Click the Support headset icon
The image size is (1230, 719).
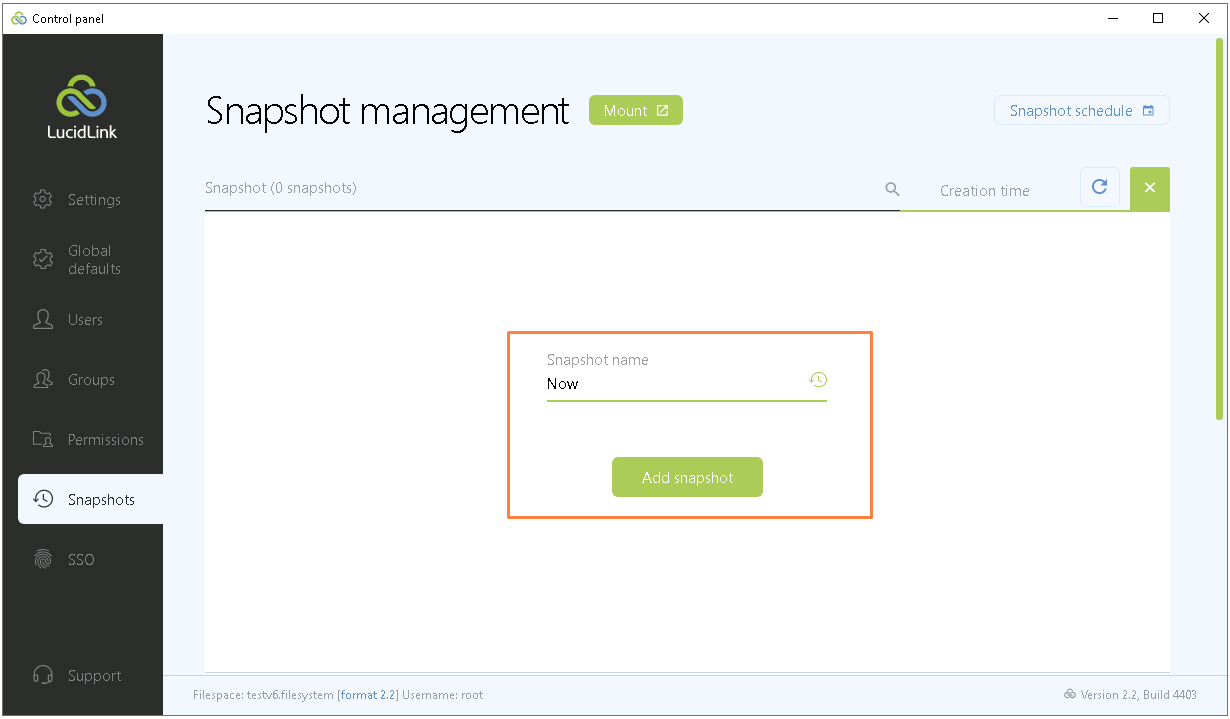pos(43,675)
